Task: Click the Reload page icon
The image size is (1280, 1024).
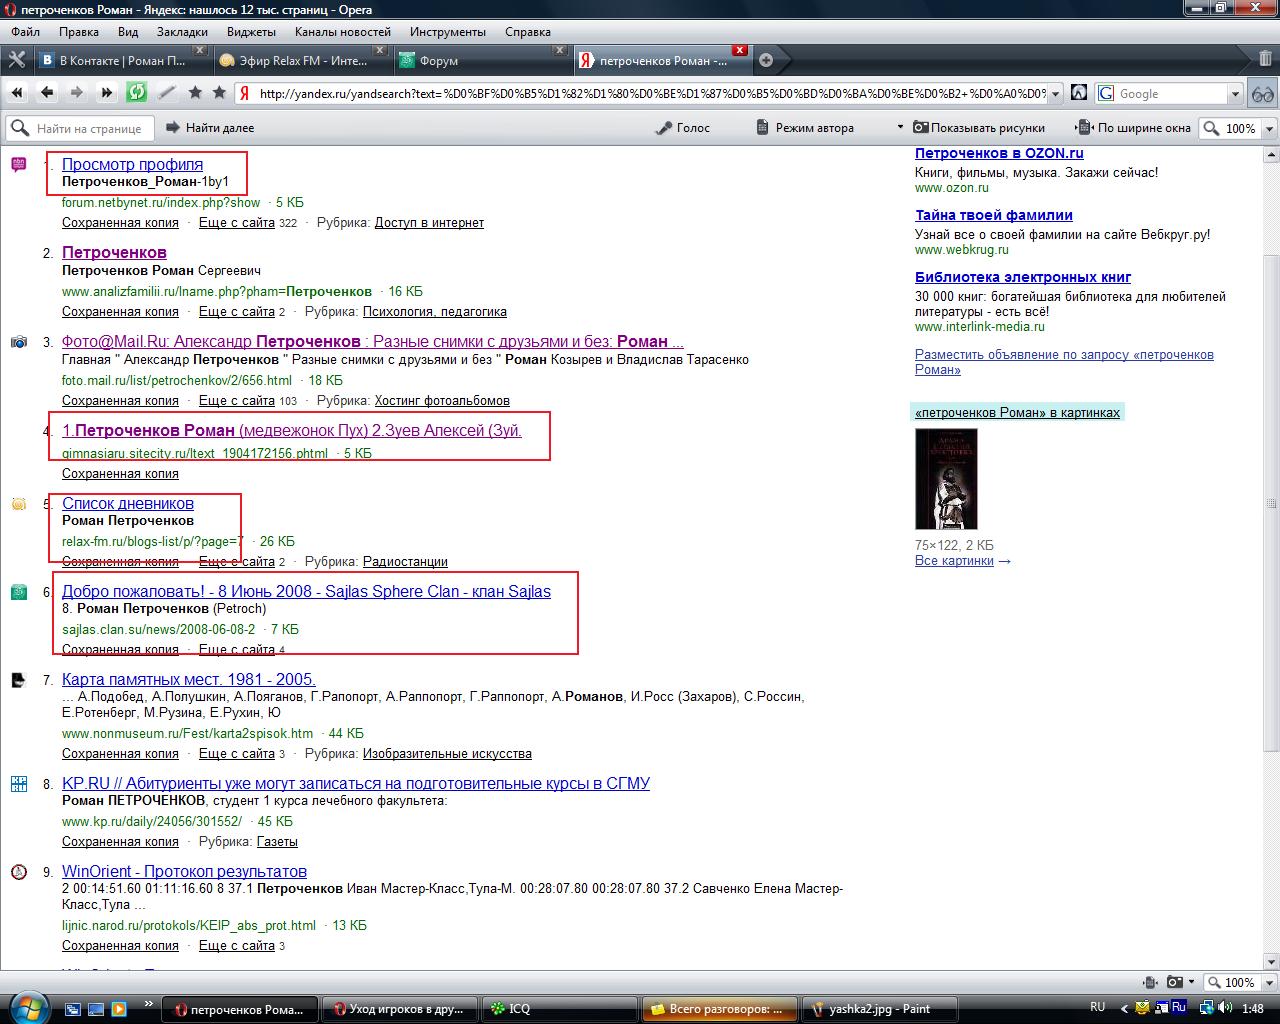Action: point(136,93)
